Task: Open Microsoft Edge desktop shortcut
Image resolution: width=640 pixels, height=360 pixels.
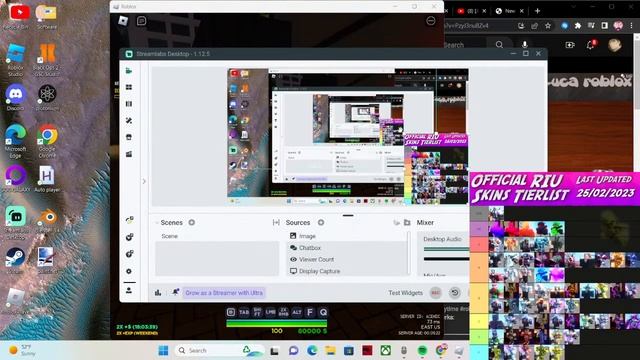Action: (16, 141)
